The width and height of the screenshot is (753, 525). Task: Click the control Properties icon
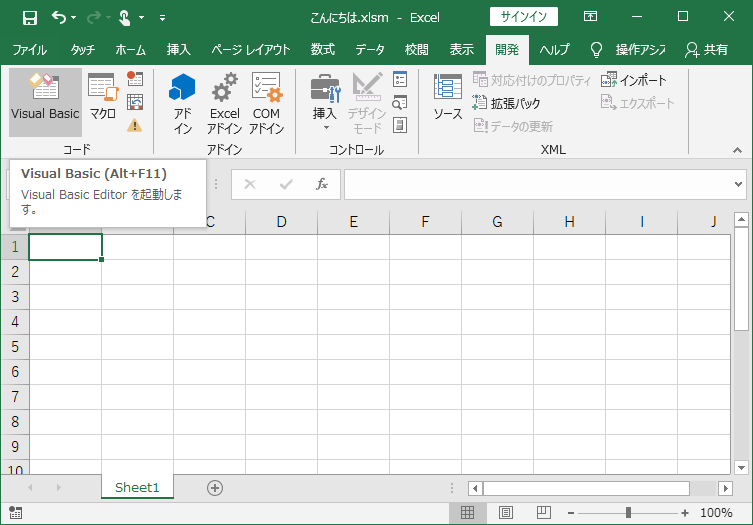400,79
